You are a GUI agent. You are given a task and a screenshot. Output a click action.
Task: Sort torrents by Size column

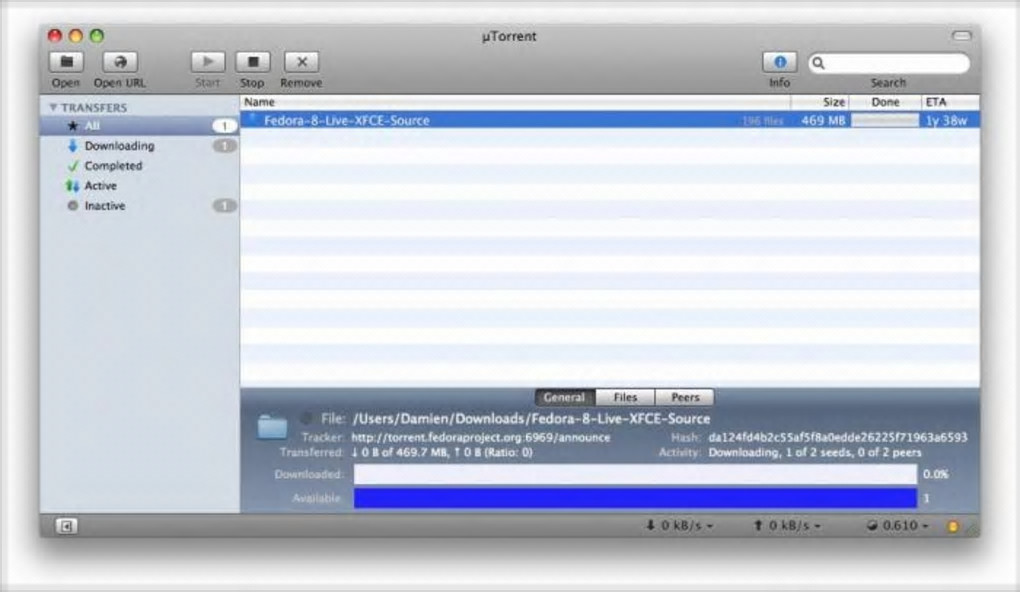820,102
